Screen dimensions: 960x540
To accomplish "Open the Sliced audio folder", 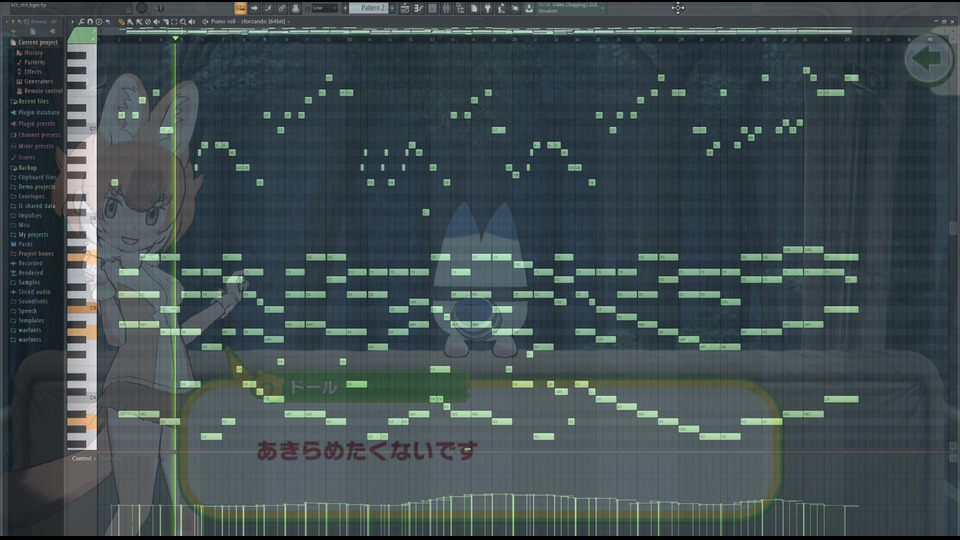I will (x=31, y=291).
